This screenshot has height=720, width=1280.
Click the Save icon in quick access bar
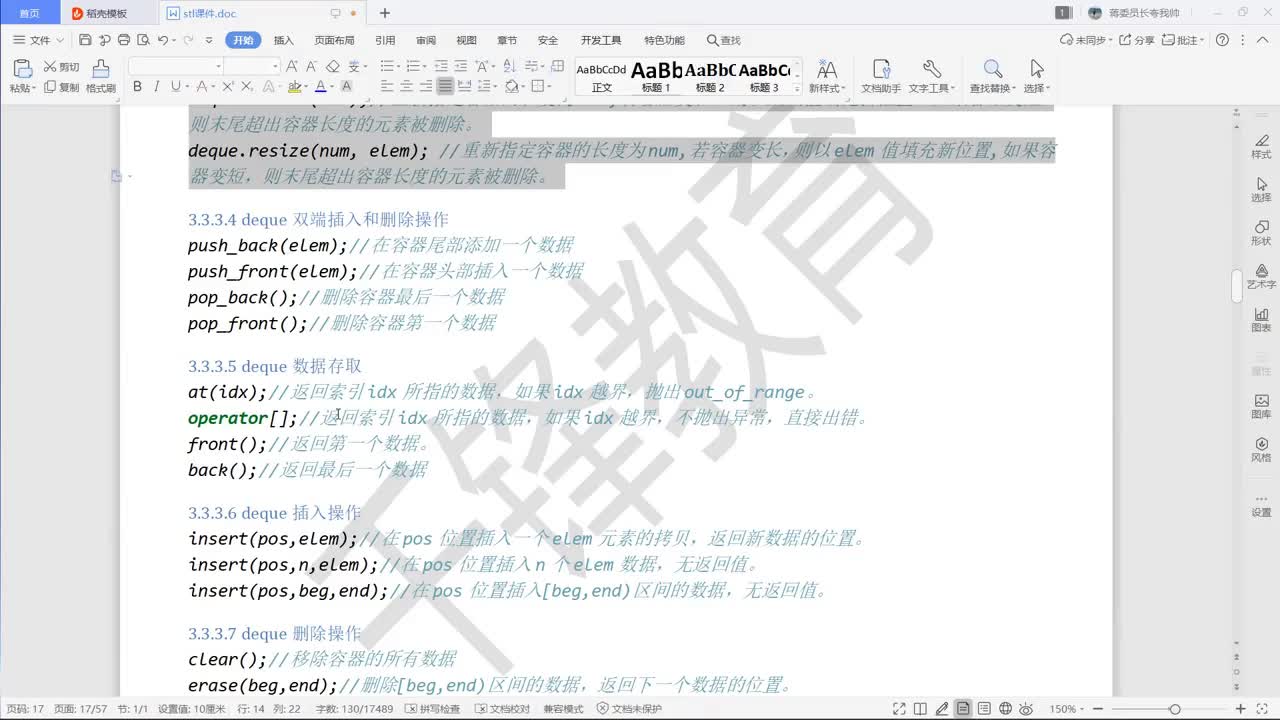(85, 40)
